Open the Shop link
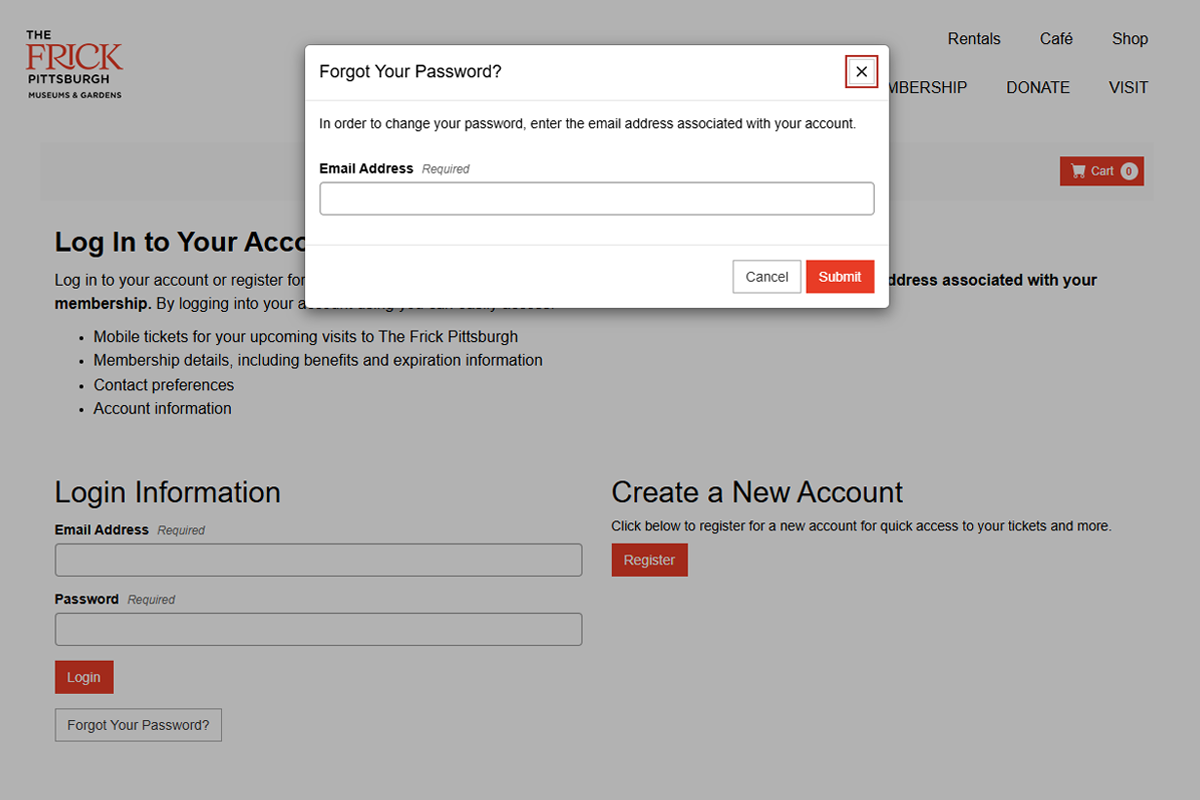Image resolution: width=1200 pixels, height=800 pixels. point(1129,39)
